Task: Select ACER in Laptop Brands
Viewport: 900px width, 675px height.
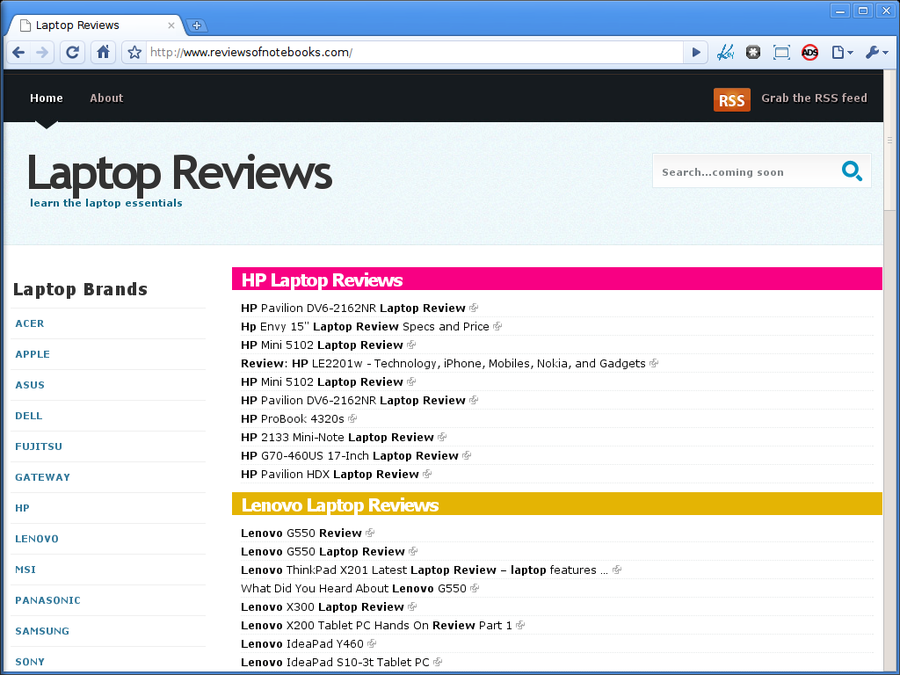Action: (x=30, y=324)
